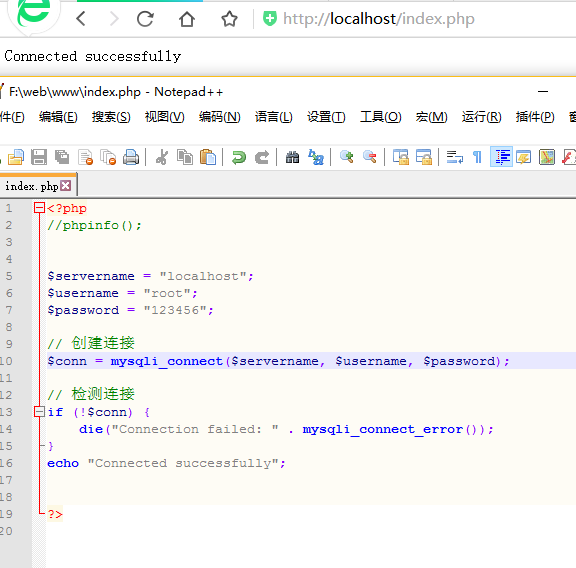This screenshot has height=568, width=576.
Task: Toggle the Word Wrap icon
Action: pyautogui.click(x=455, y=157)
